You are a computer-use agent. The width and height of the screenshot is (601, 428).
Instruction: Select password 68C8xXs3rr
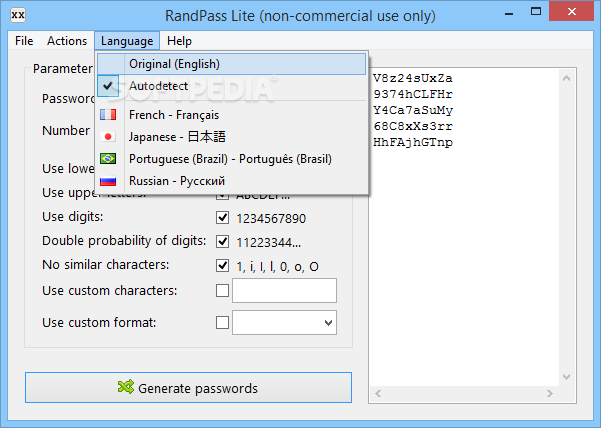(412, 126)
